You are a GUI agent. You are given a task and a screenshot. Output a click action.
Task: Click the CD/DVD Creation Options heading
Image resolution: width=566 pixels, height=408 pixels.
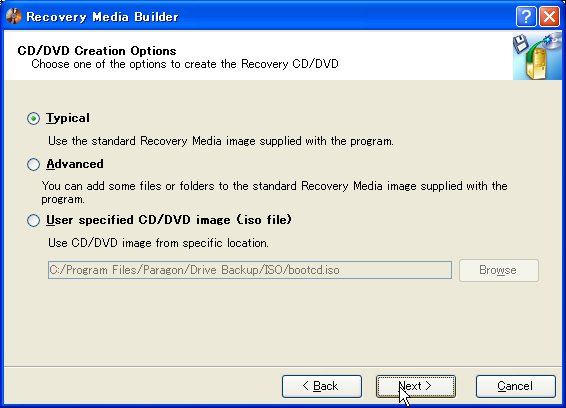click(x=97, y=51)
